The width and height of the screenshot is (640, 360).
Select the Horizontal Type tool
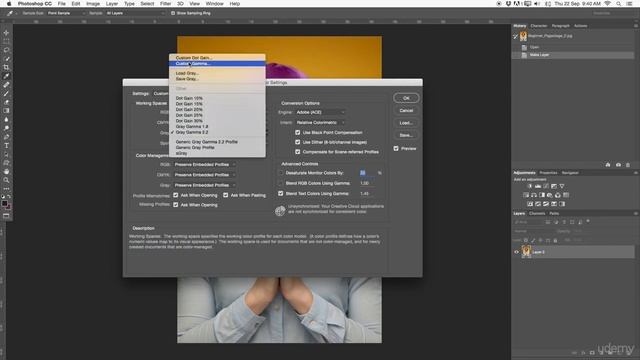tap(6, 146)
